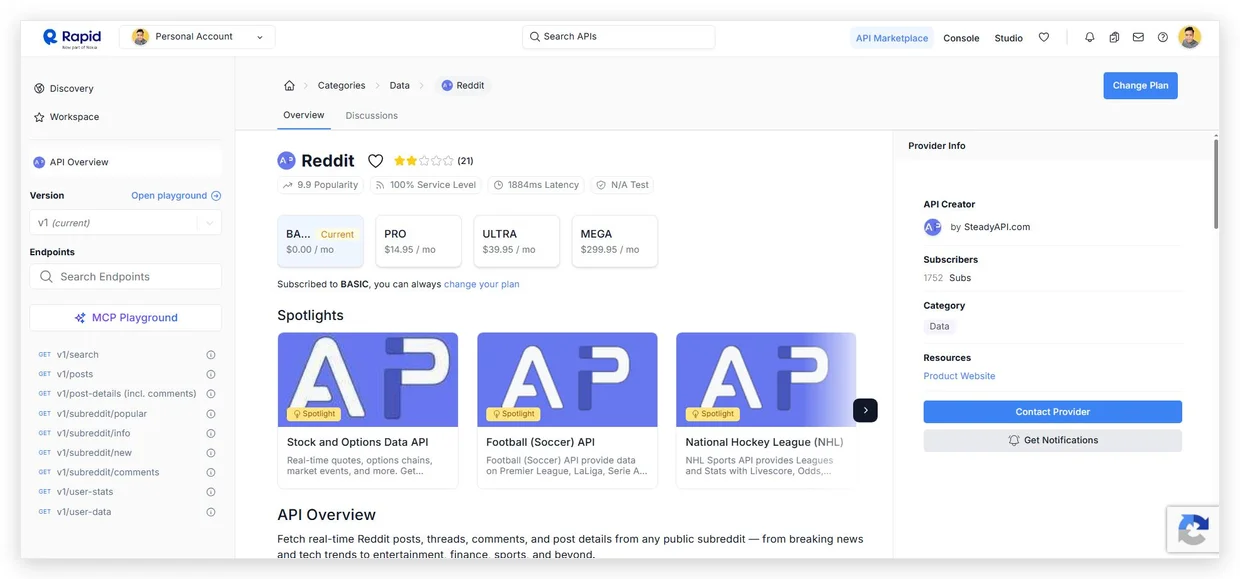Click Discovery in the sidebar
The width and height of the screenshot is (1240, 579).
71,88
